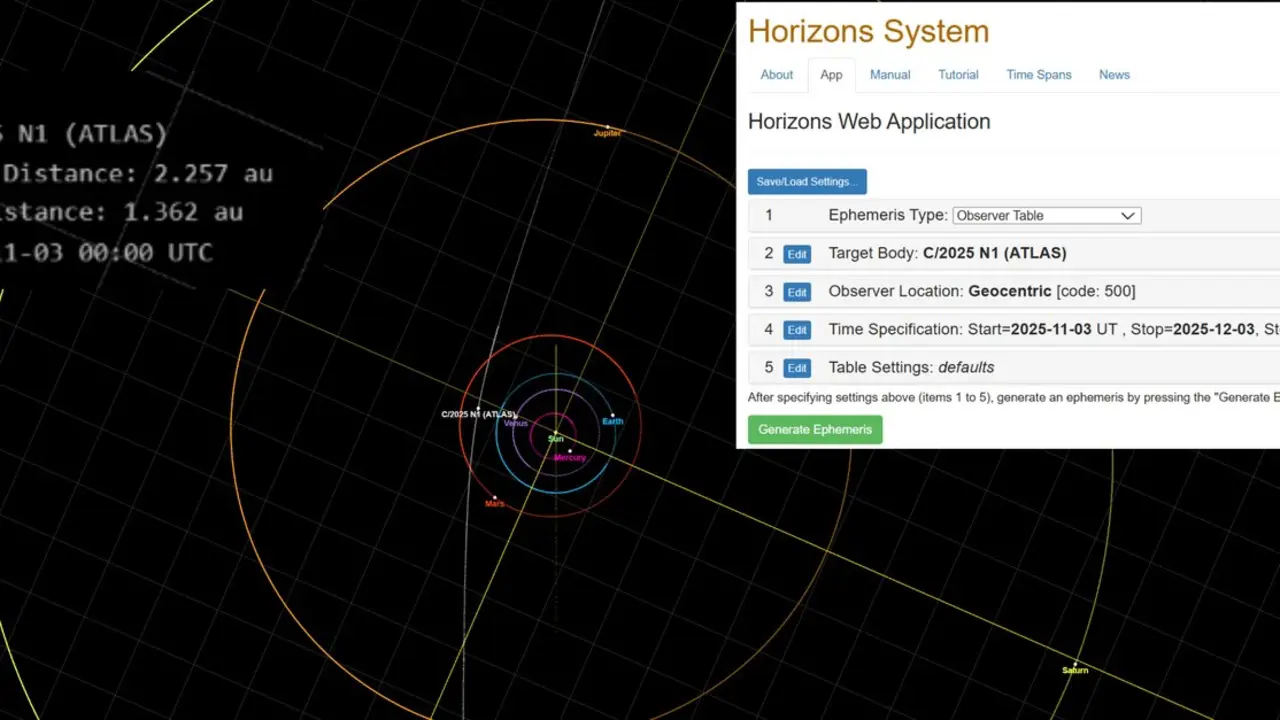Go to the Time Spans tab
Viewport: 1280px width, 720px height.
(x=1038, y=75)
